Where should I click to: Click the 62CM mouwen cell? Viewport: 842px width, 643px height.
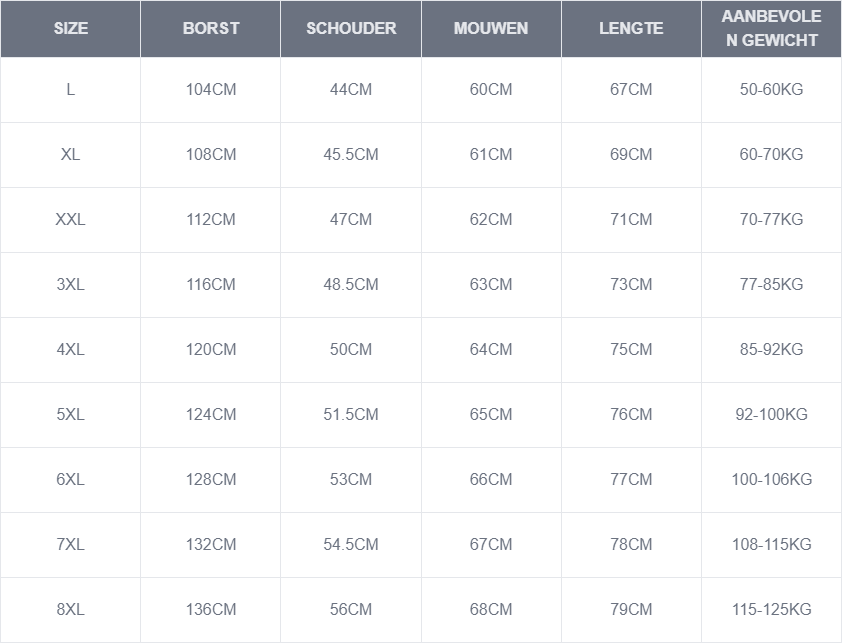[x=491, y=220]
